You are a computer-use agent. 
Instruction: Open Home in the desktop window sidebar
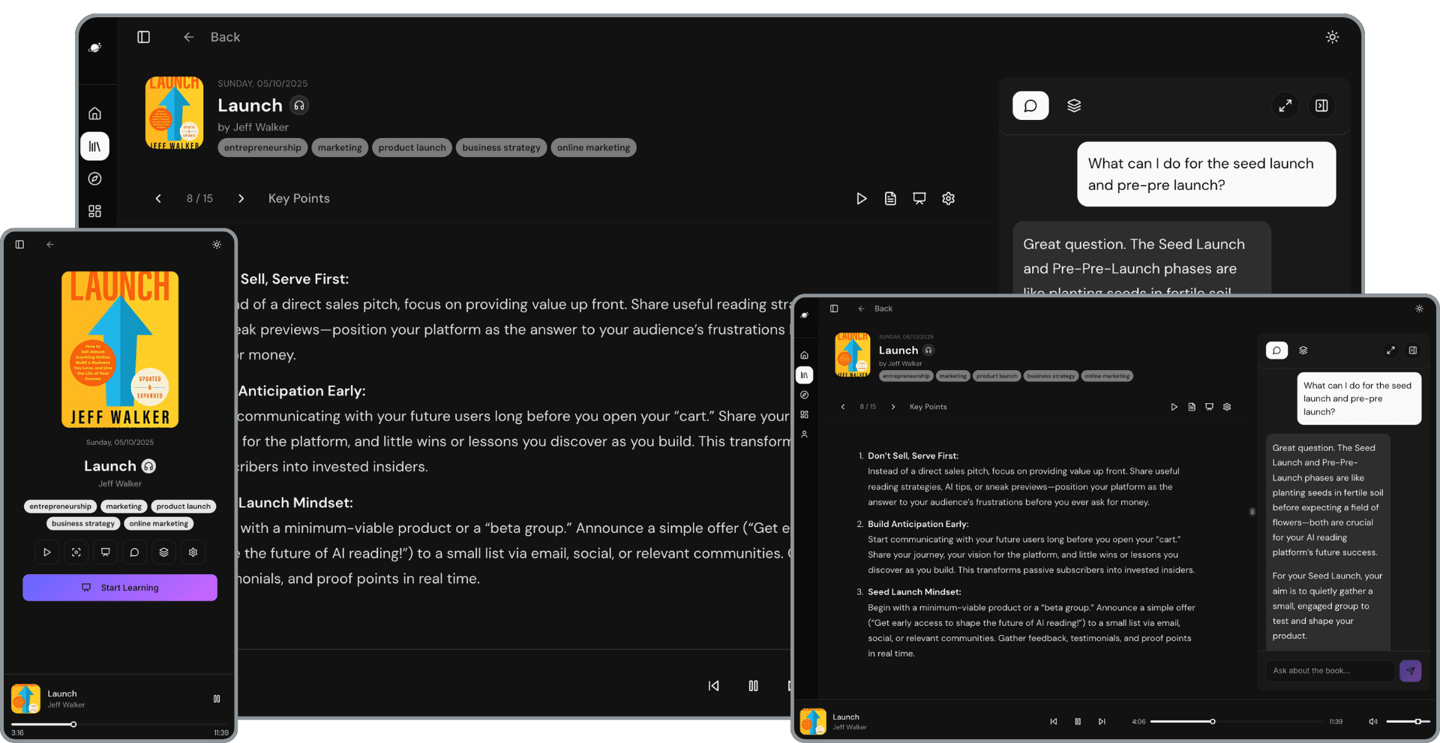point(95,114)
